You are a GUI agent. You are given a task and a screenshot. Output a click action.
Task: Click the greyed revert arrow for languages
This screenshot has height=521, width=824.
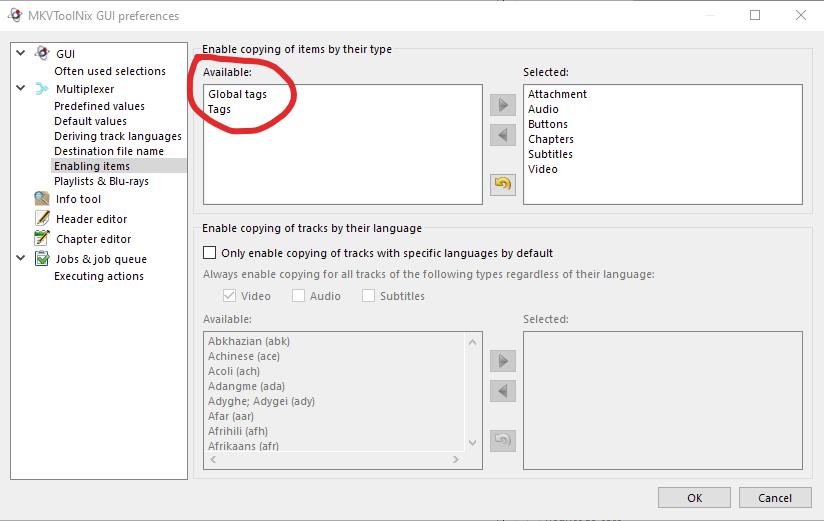click(503, 440)
